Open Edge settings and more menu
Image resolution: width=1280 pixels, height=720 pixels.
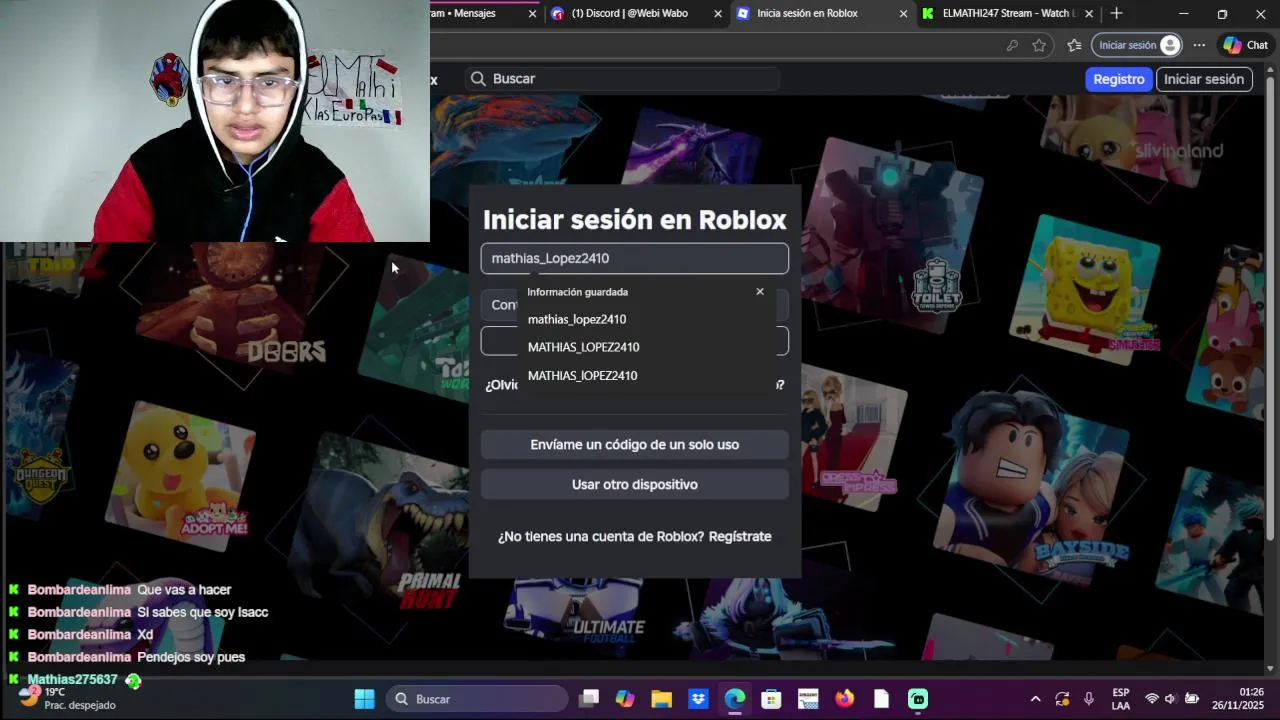point(1199,45)
